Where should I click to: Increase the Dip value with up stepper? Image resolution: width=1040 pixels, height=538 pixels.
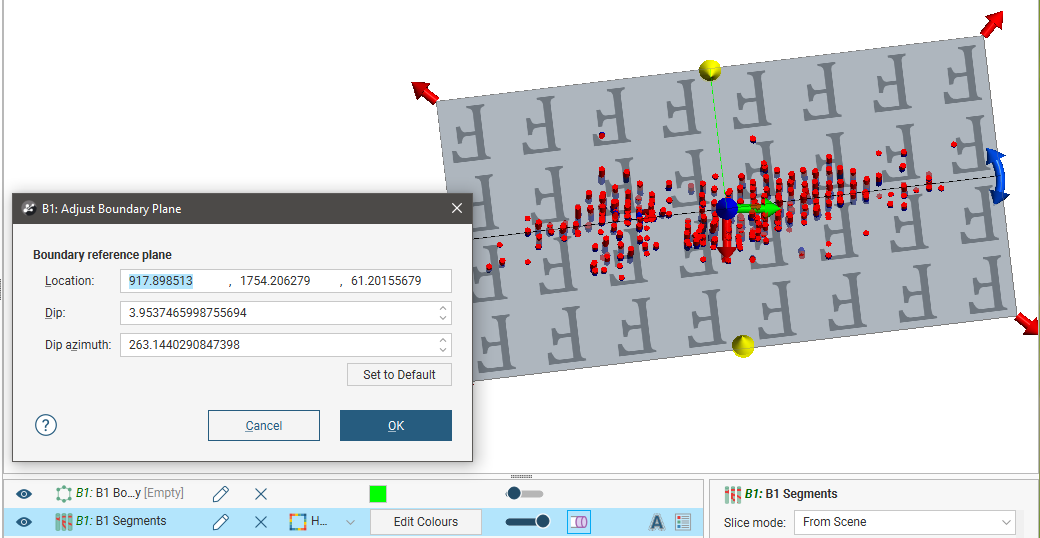point(443,308)
